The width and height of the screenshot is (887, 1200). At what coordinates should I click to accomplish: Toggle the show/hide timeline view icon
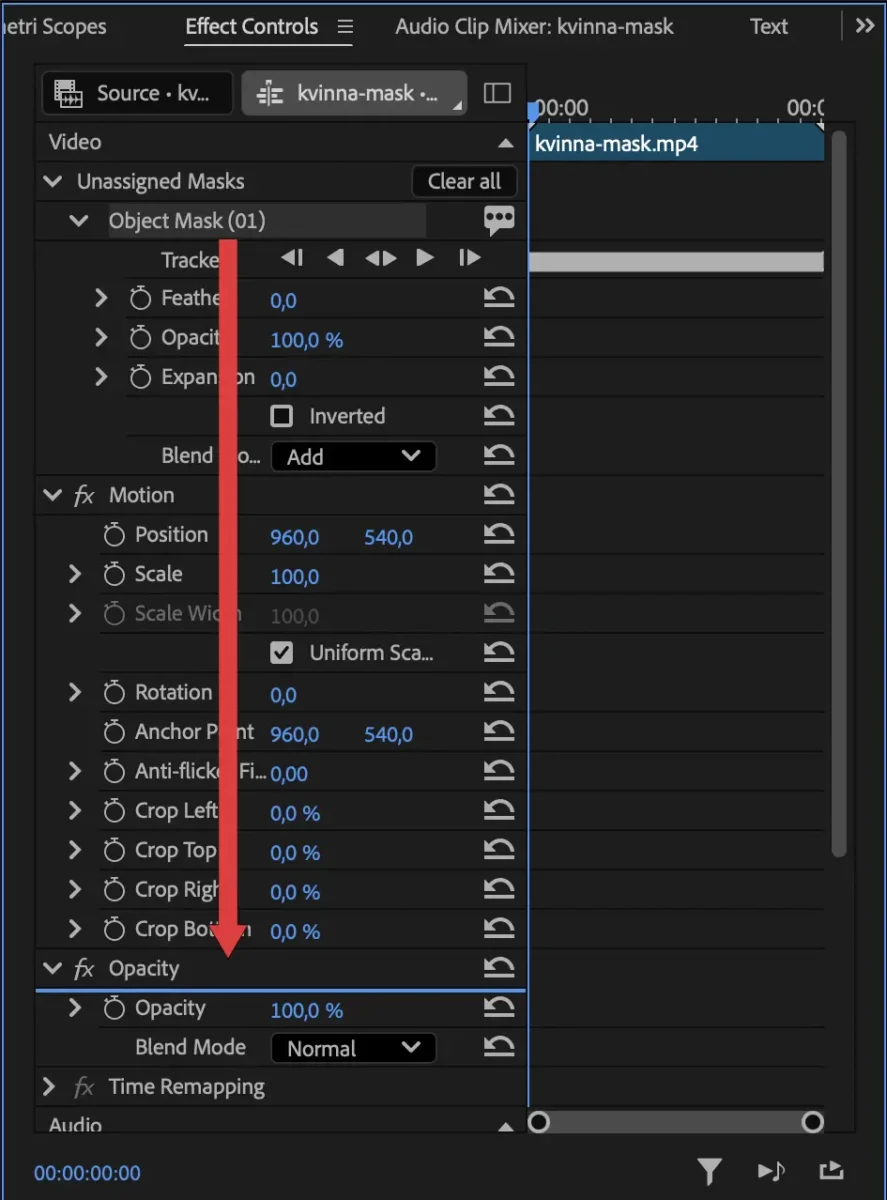pyautogui.click(x=497, y=93)
